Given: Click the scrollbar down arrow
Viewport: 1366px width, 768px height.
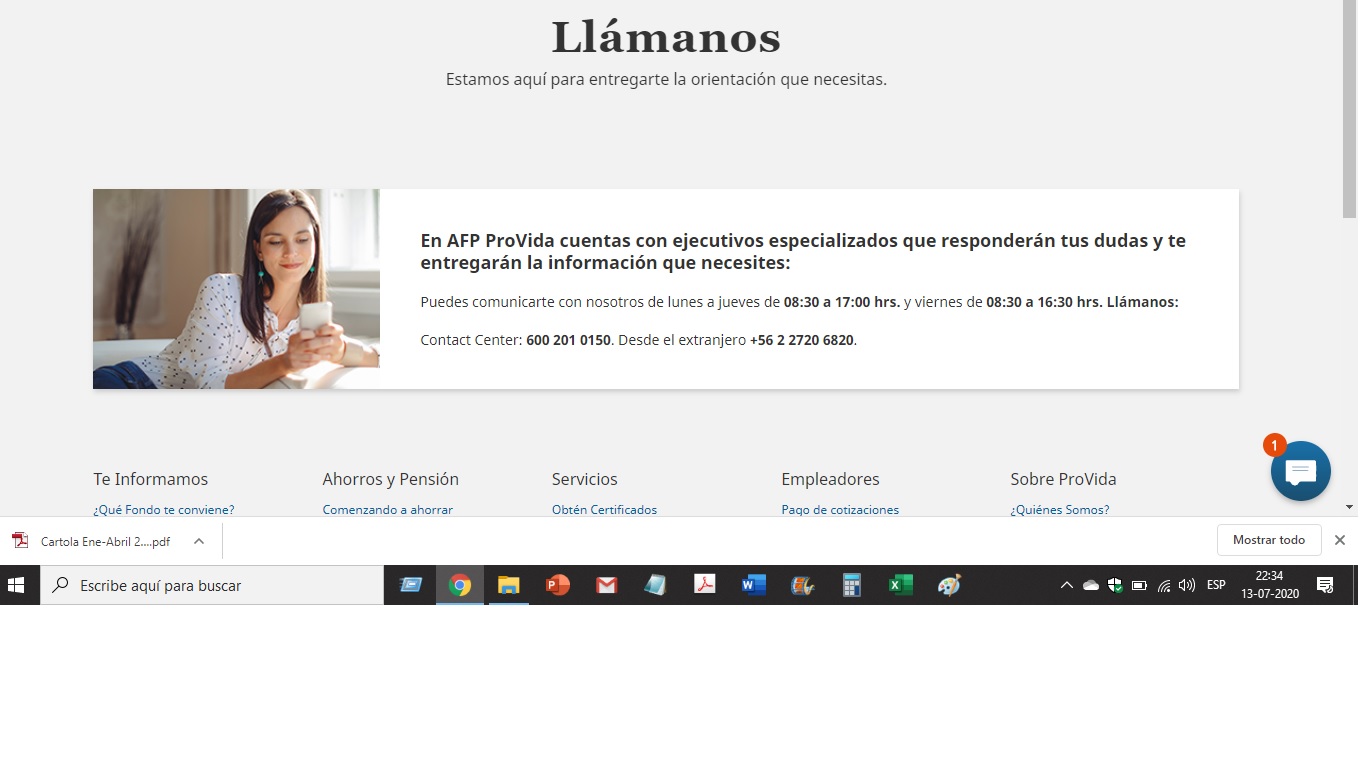Looking at the screenshot, I should (1350, 508).
